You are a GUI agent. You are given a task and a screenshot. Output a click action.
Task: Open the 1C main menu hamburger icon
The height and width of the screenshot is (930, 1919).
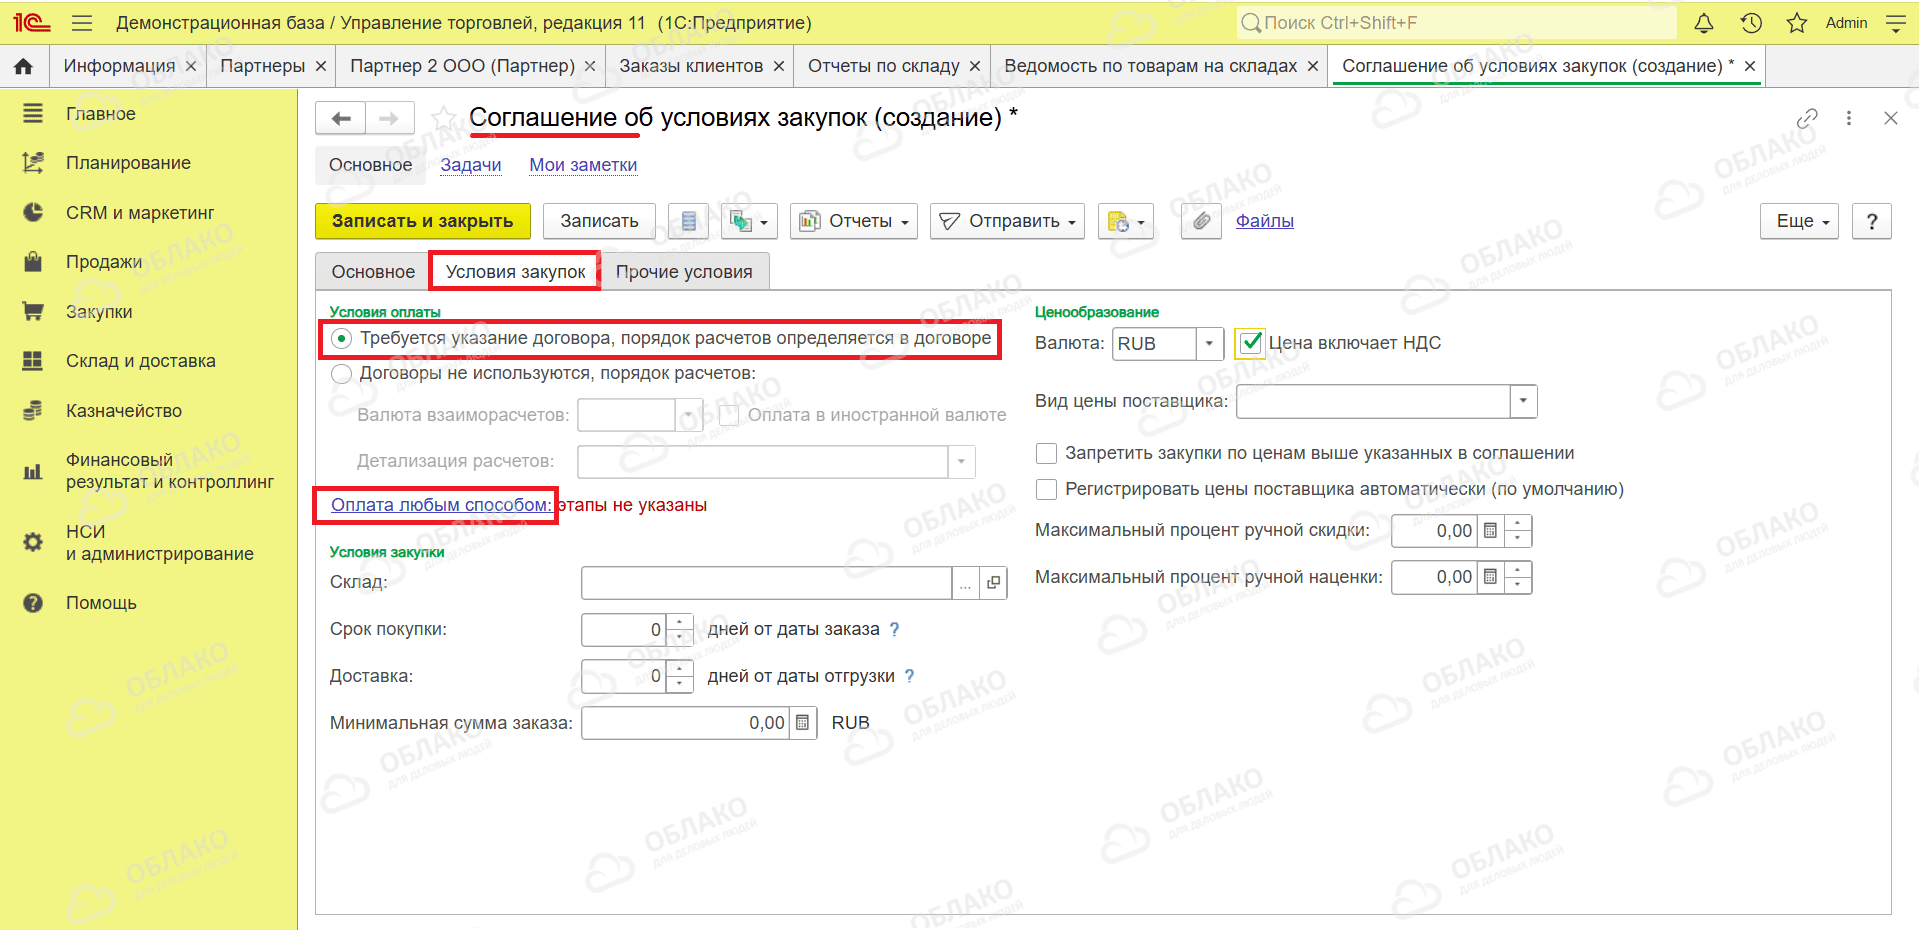point(82,23)
